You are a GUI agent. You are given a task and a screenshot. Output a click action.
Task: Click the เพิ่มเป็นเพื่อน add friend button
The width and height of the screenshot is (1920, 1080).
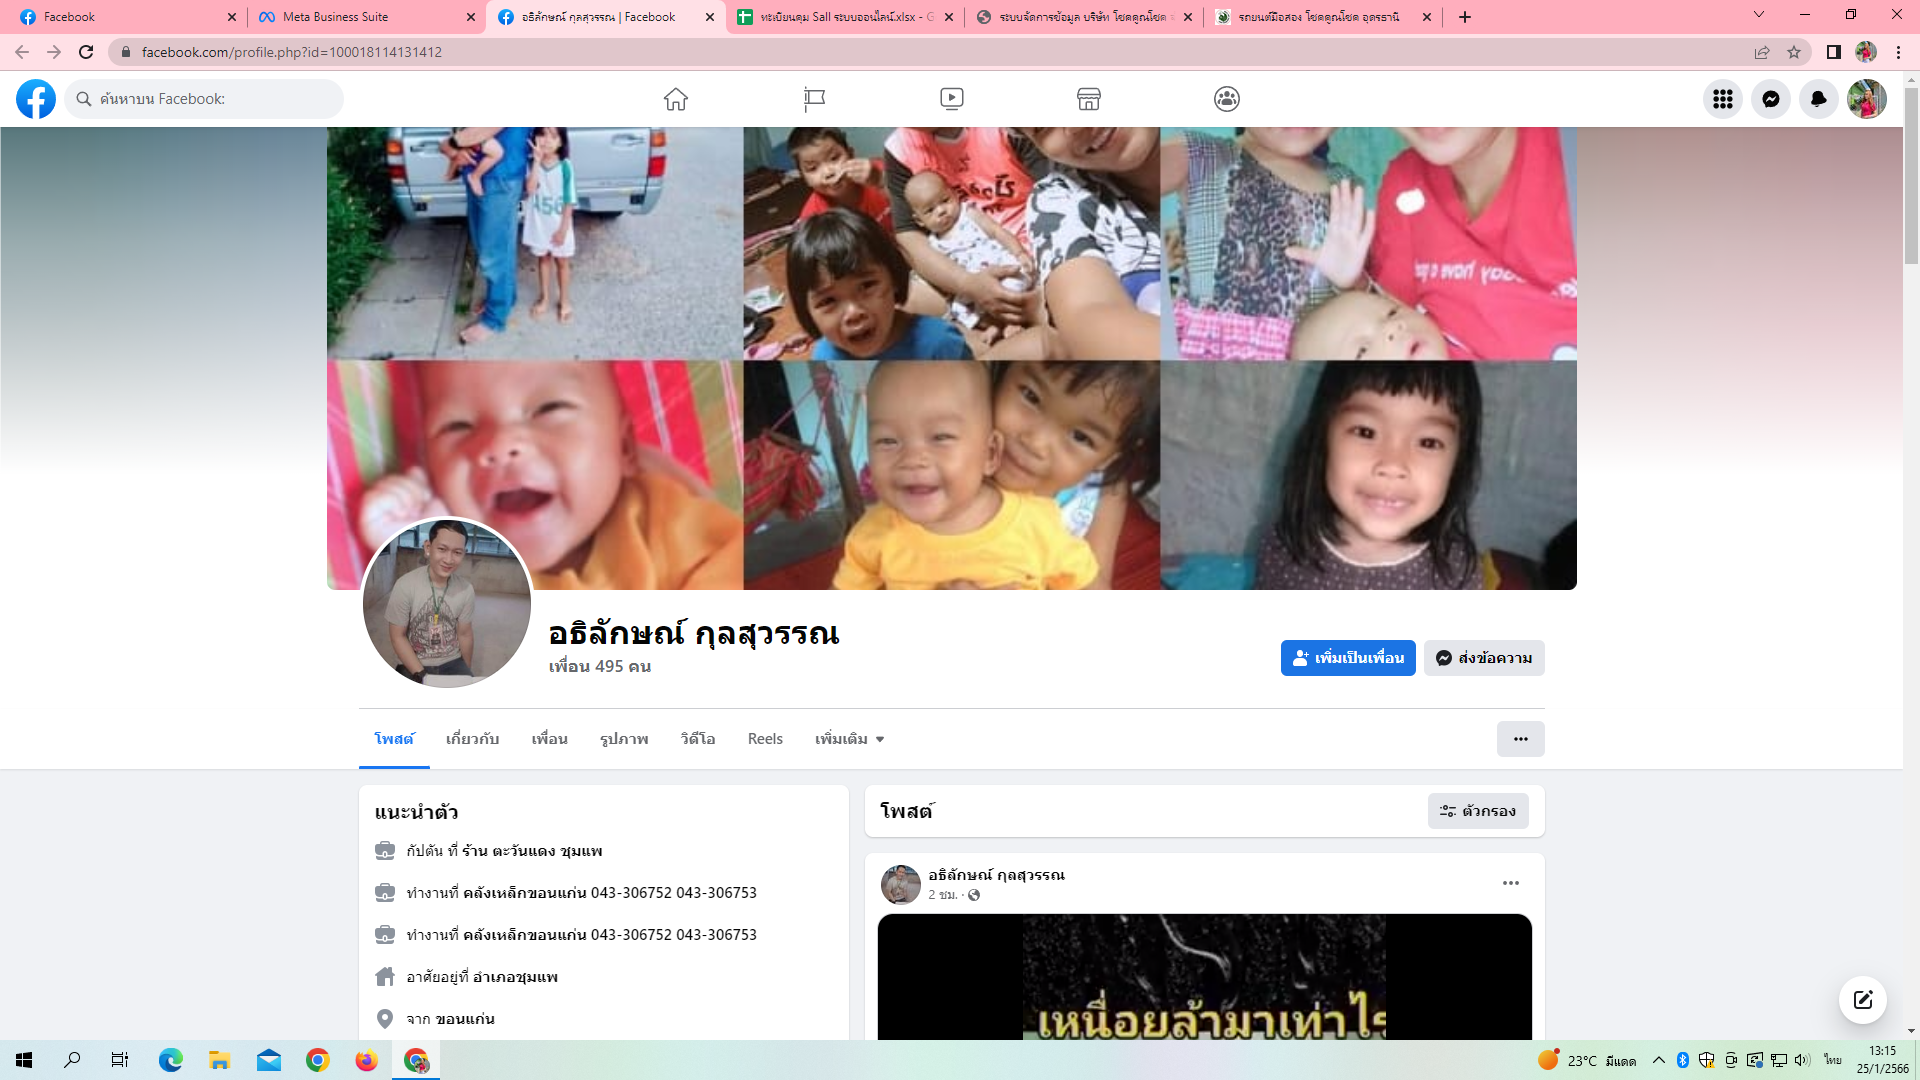click(x=1347, y=658)
